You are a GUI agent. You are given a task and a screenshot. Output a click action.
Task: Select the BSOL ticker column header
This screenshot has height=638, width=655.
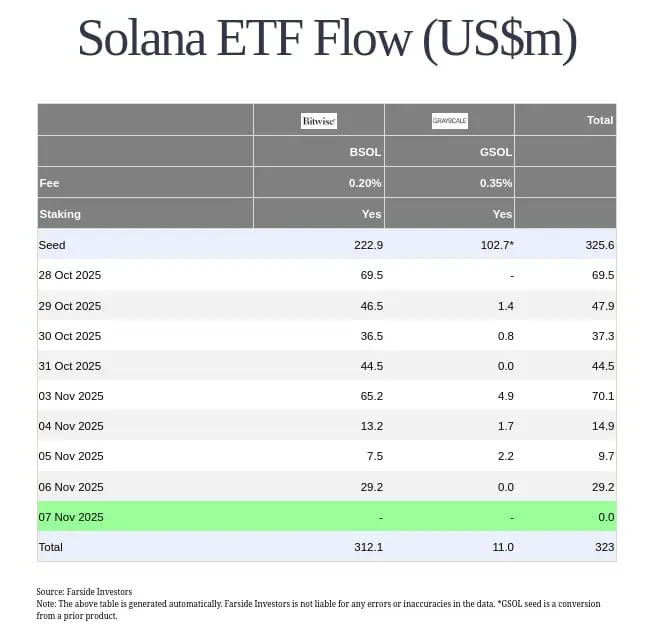click(x=365, y=152)
